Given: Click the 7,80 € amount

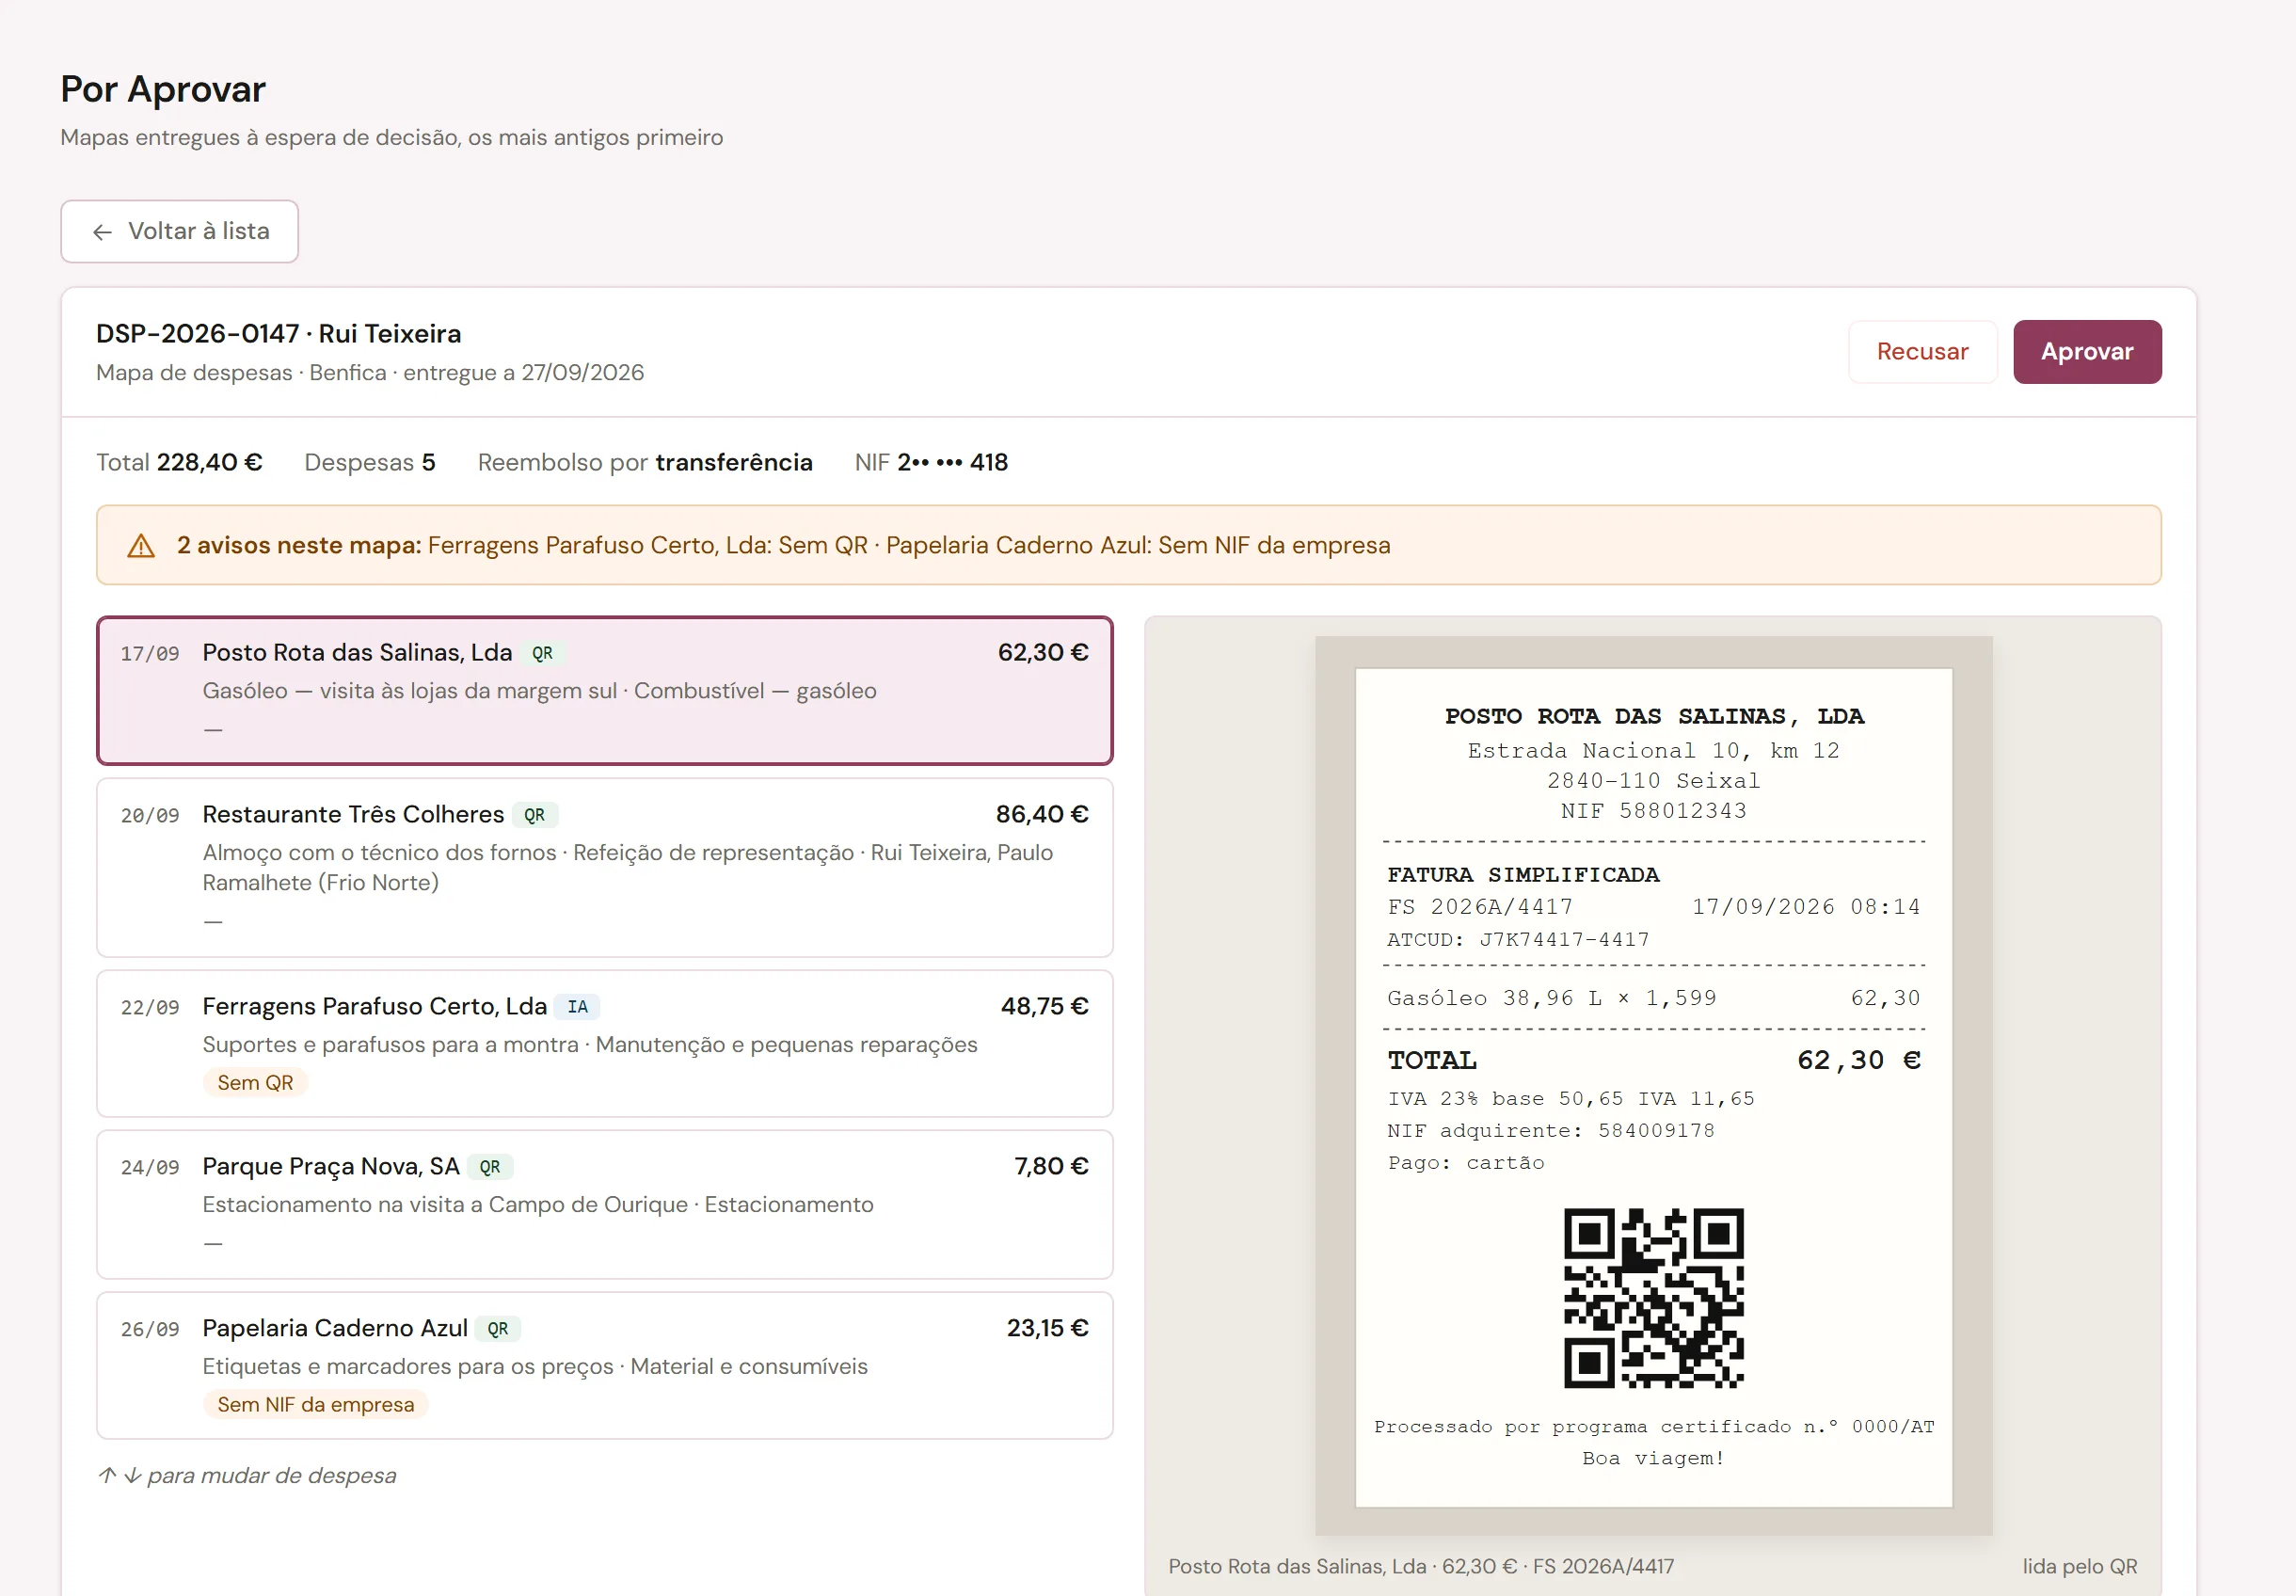Looking at the screenshot, I should point(1051,1167).
